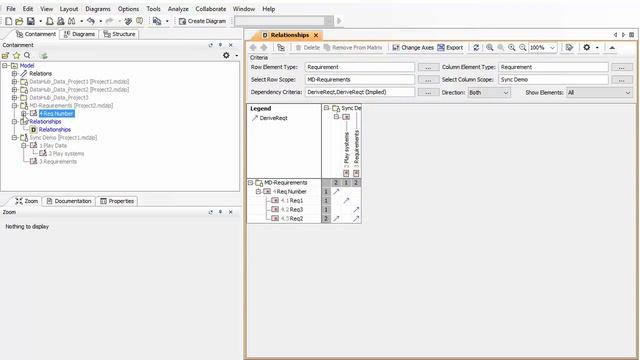The image size is (640, 360).
Task: Click the zoom magnifier icon left of 100%
Action: [523, 48]
